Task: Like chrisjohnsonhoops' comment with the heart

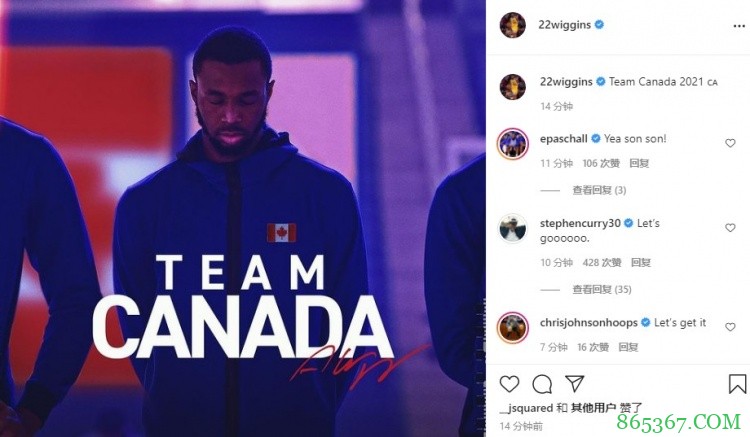Action: click(730, 327)
